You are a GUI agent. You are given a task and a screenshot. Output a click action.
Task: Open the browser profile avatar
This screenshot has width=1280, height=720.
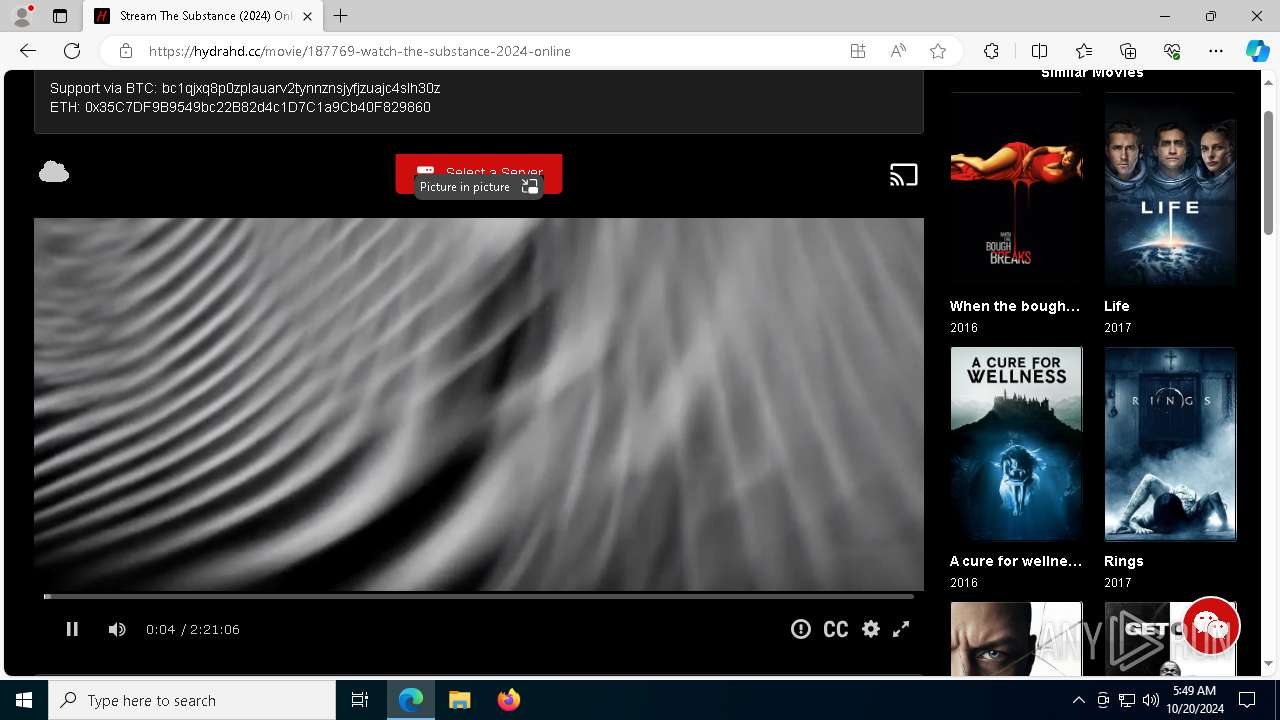(x=22, y=16)
